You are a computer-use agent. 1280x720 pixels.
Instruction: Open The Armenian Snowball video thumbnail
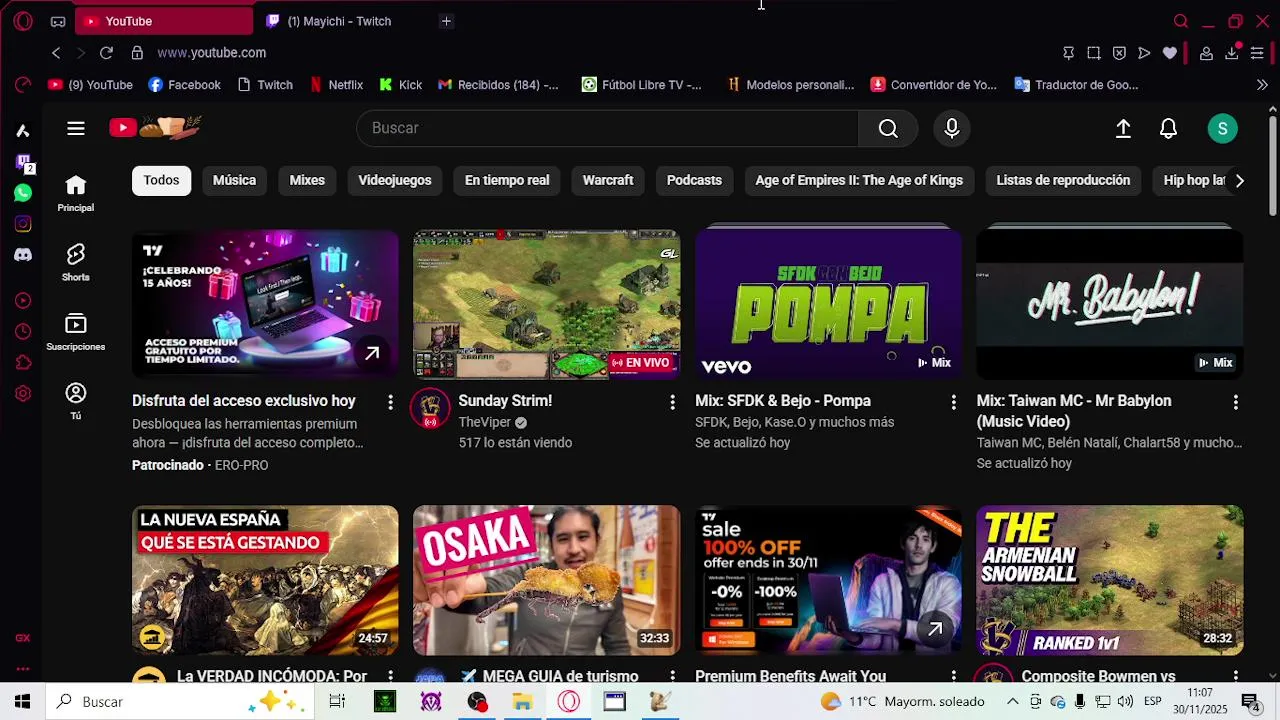tap(1110, 580)
